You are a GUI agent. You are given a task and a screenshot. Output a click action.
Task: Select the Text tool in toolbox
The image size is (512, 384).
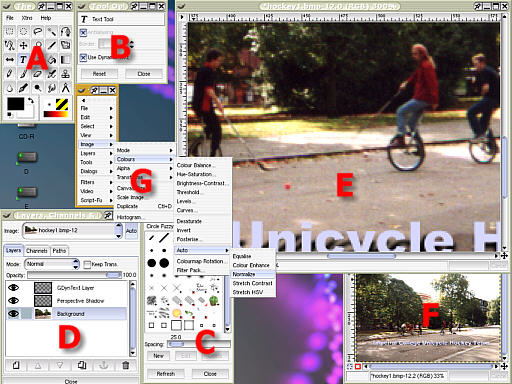coord(23,59)
